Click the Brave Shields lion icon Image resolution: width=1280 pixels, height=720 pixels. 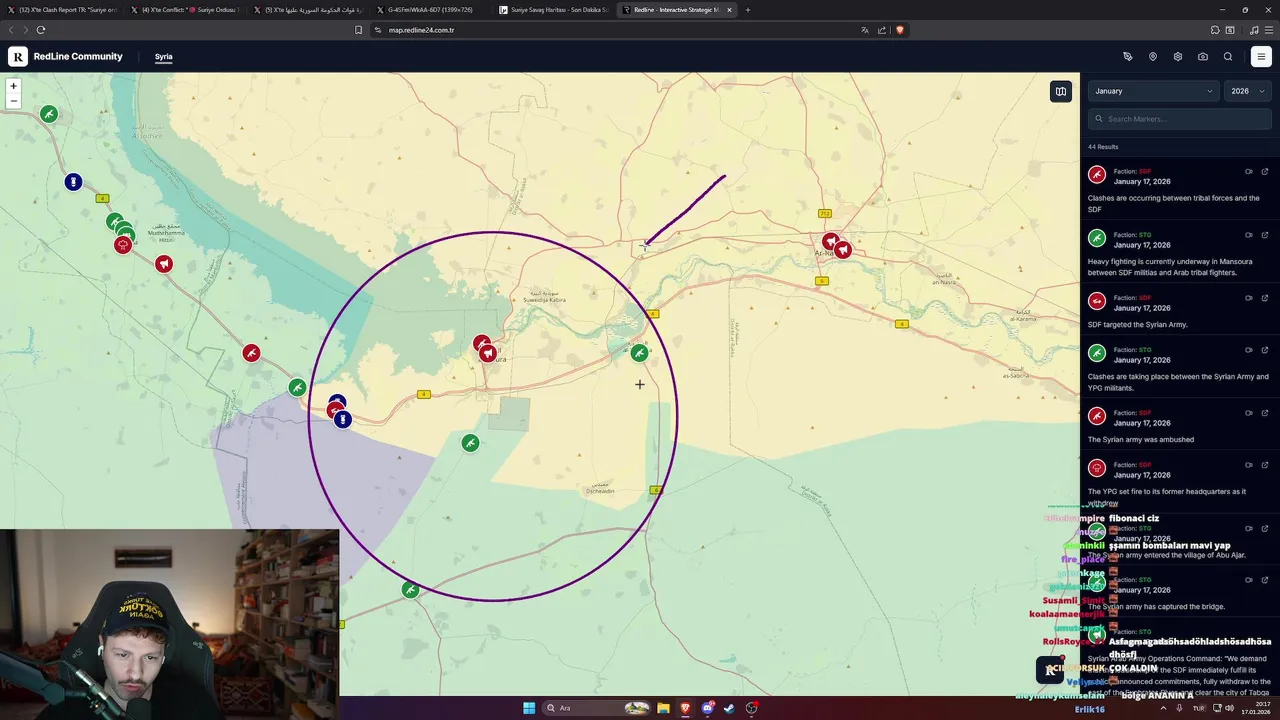tap(899, 30)
